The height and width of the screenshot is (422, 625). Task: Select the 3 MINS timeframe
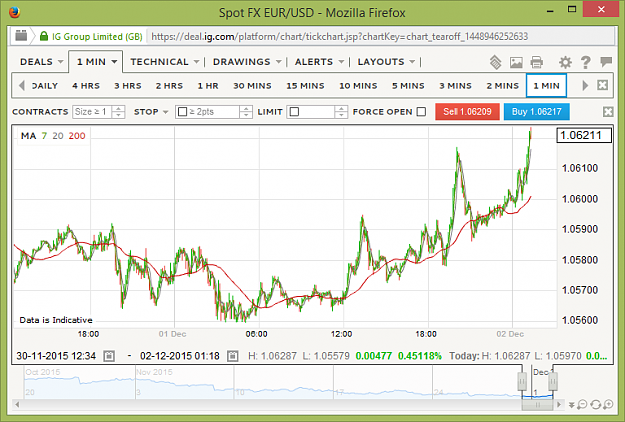point(456,86)
